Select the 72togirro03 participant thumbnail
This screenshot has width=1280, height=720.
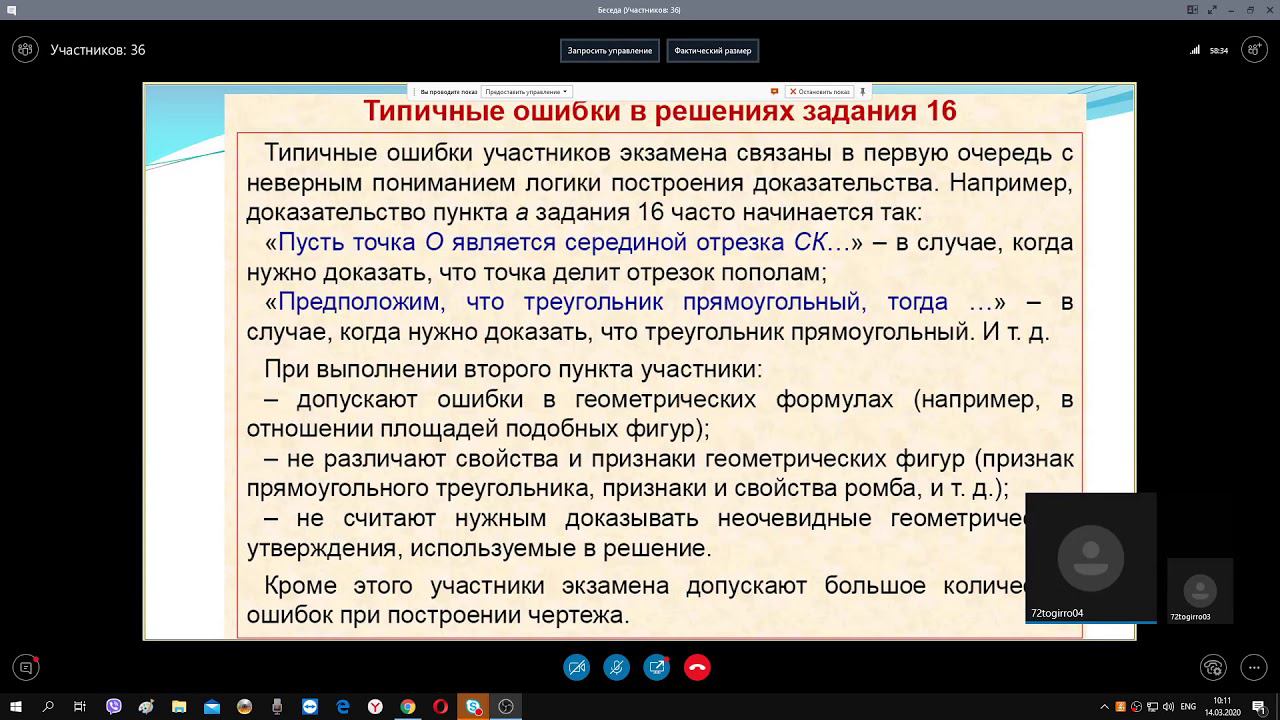click(x=1200, y=591)
